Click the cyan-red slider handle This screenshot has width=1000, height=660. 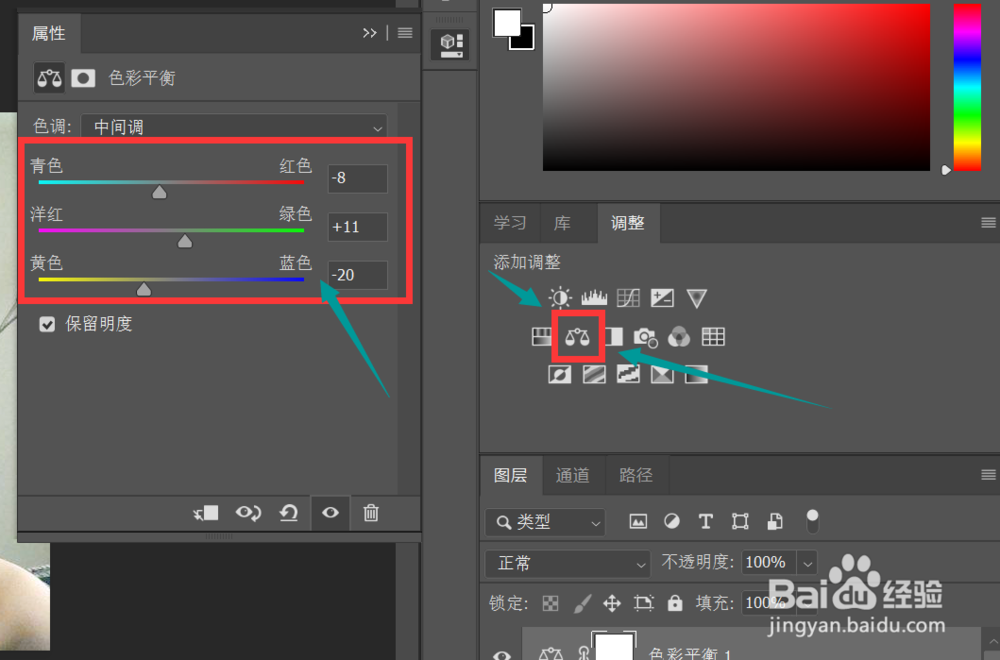point(159,192)
